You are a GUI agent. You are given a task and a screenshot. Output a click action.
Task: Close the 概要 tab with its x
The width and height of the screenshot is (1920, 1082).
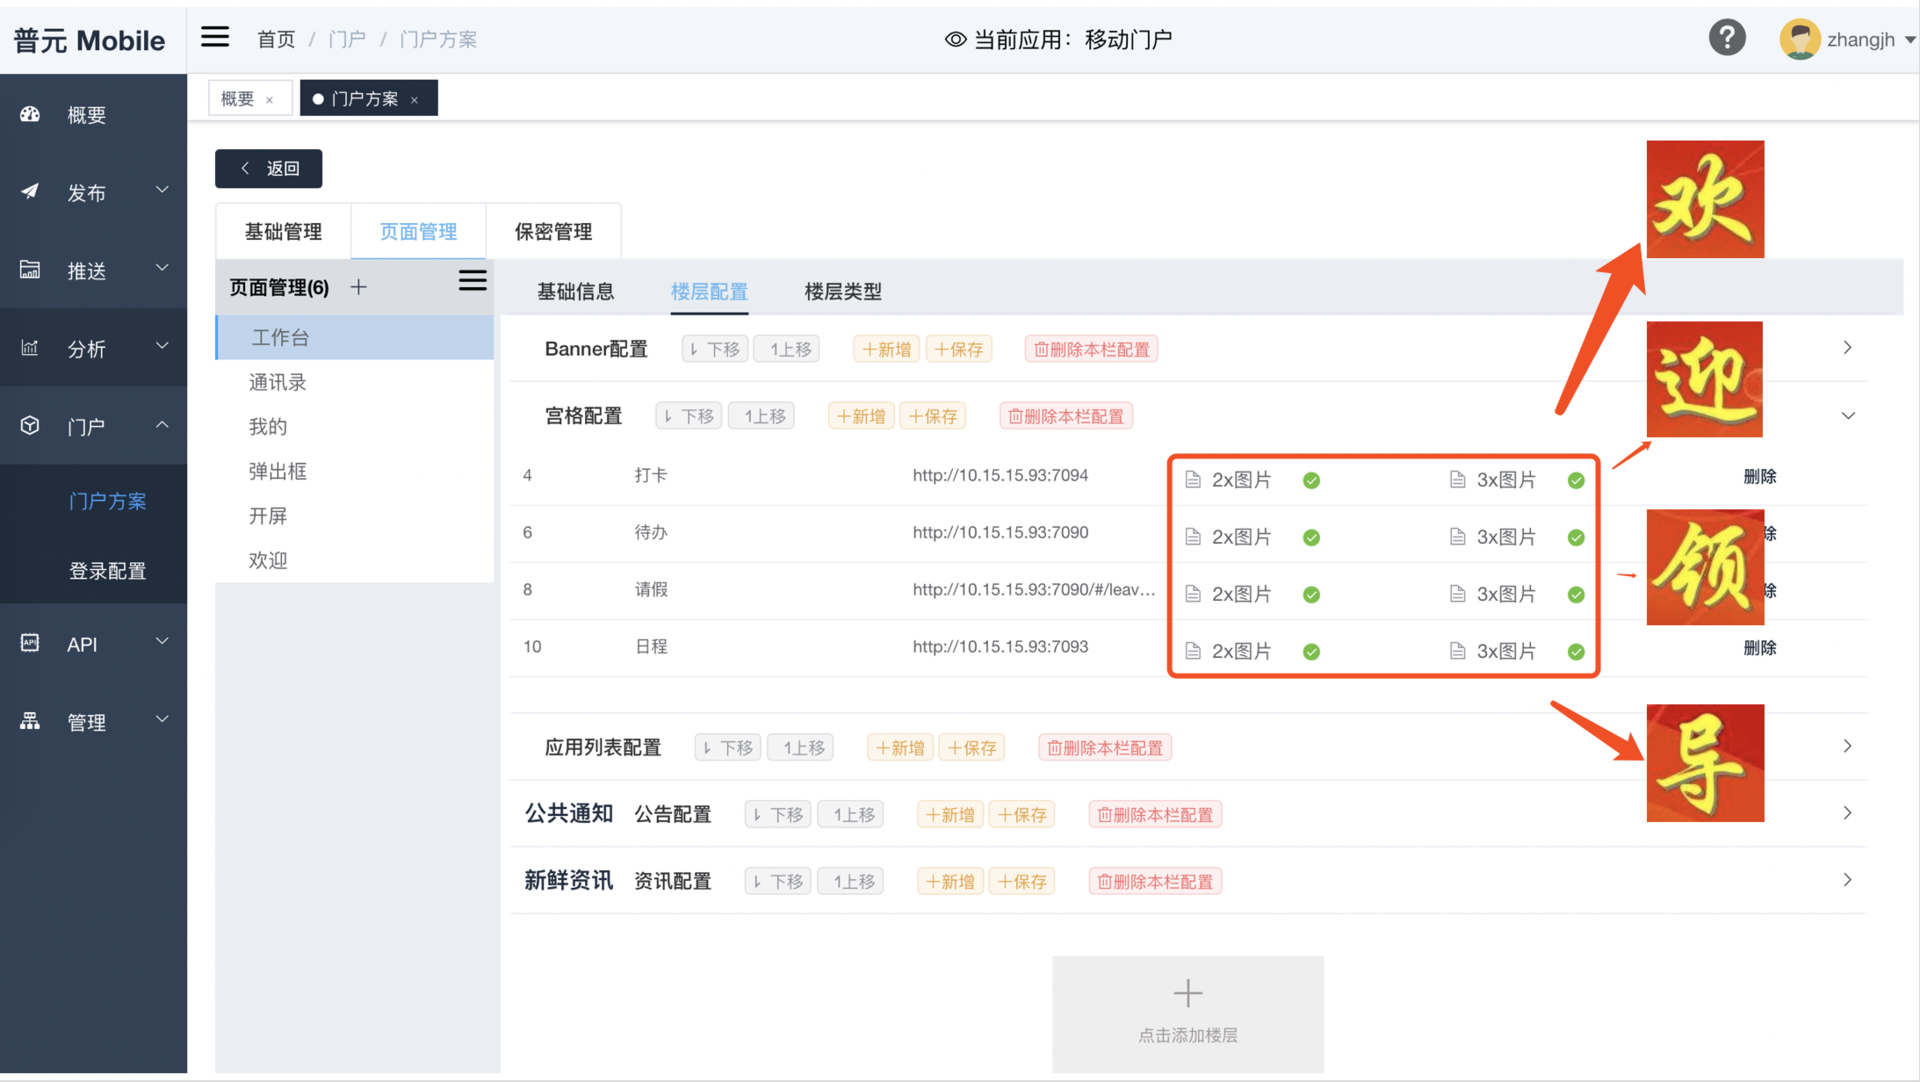[x=270, y=100]
